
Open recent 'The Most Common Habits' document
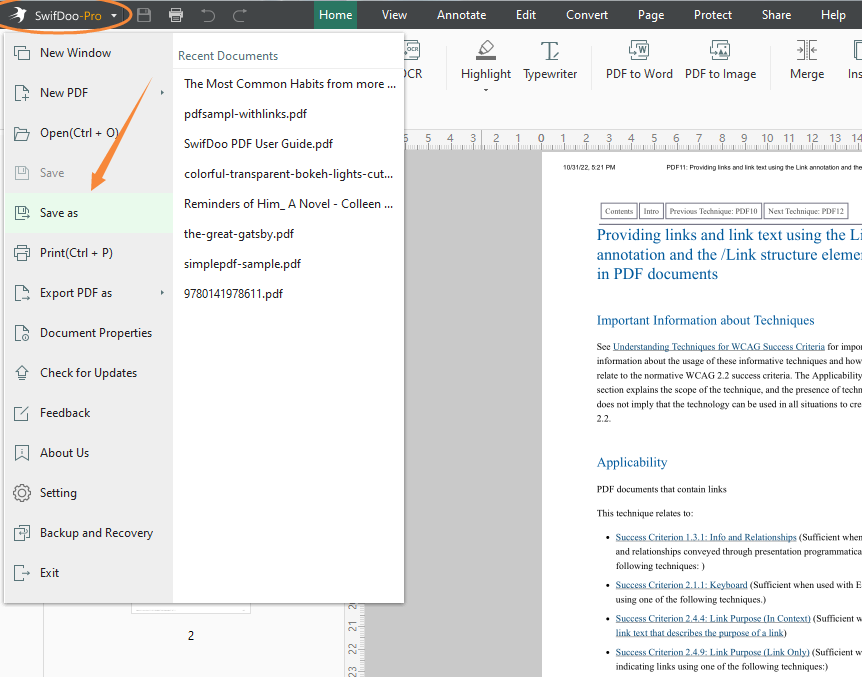(x=290, y=84)
